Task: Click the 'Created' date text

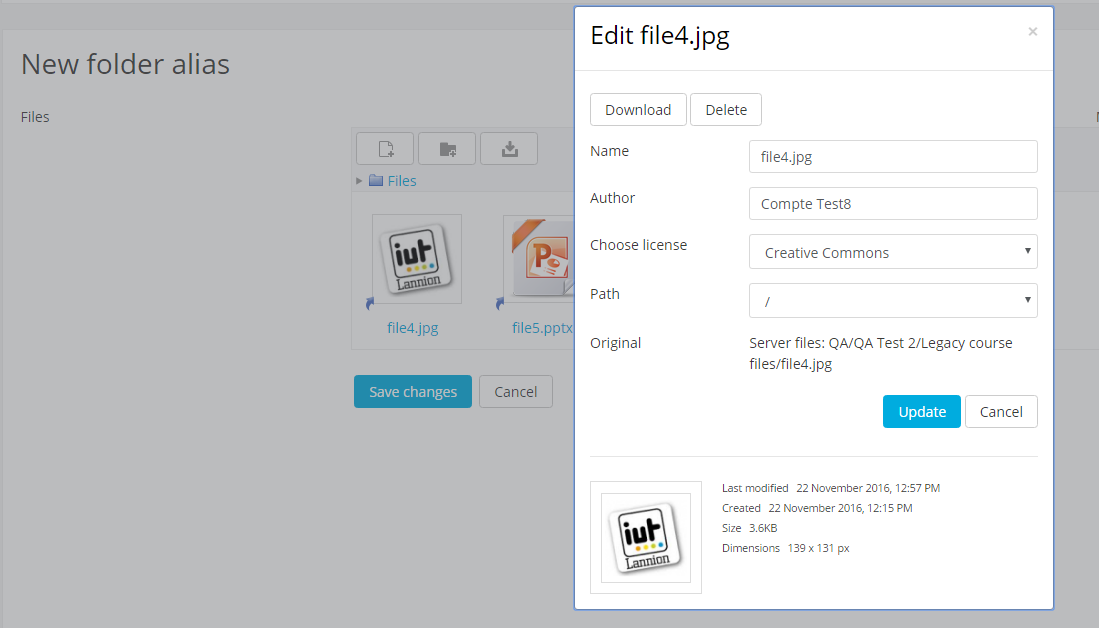Action: pyautogui.click(x=817, y=508)
